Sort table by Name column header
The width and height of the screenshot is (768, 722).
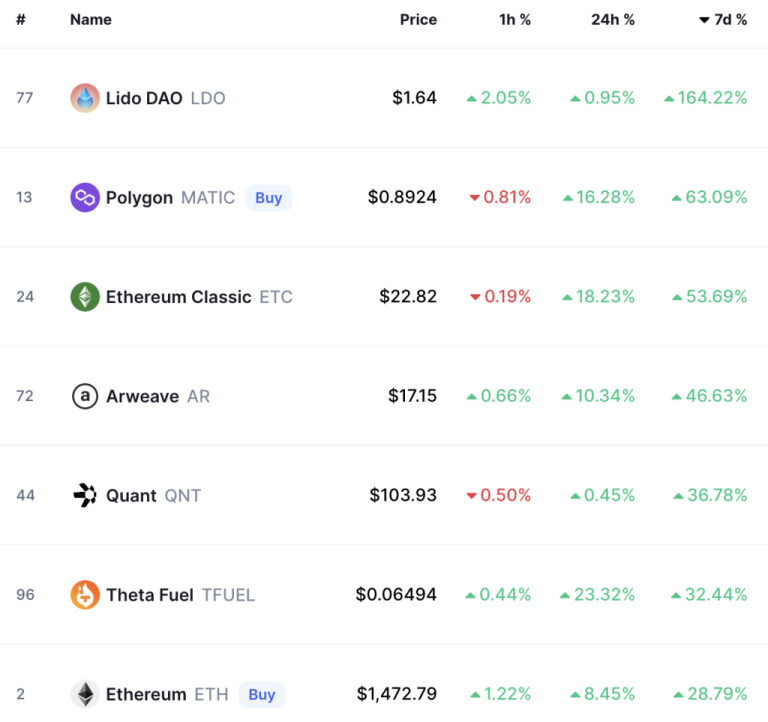click(91, 20)
